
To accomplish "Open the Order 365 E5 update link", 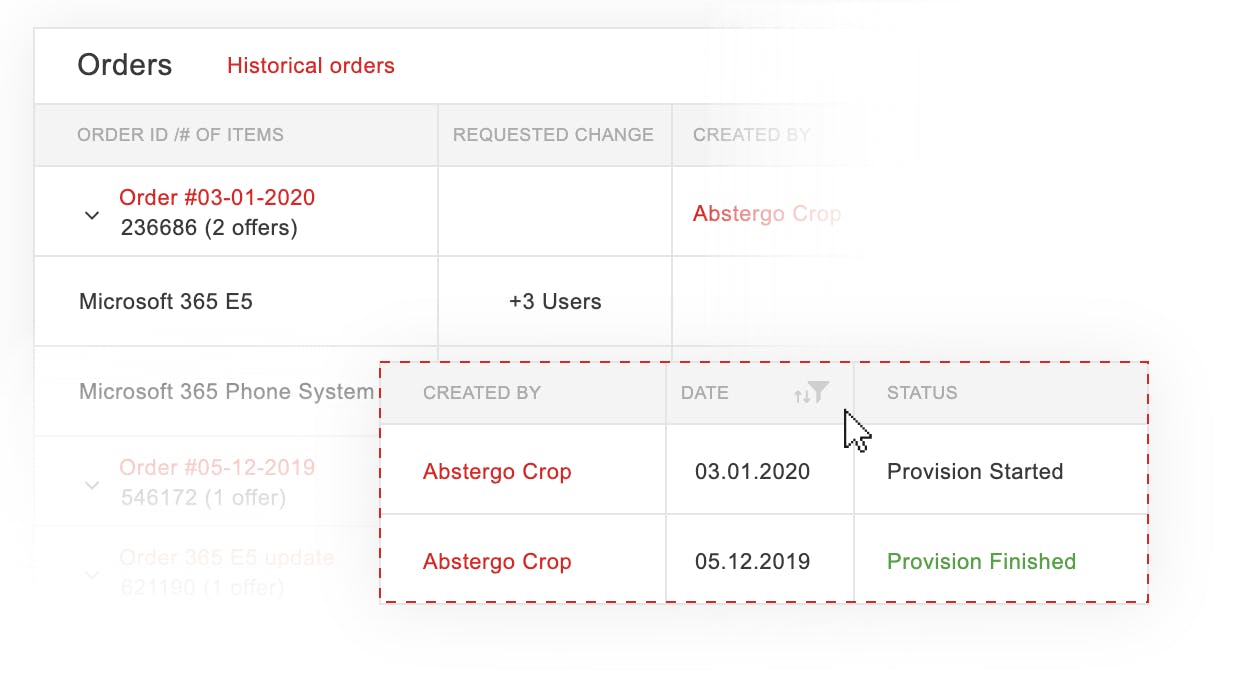I will coord(226,557).
